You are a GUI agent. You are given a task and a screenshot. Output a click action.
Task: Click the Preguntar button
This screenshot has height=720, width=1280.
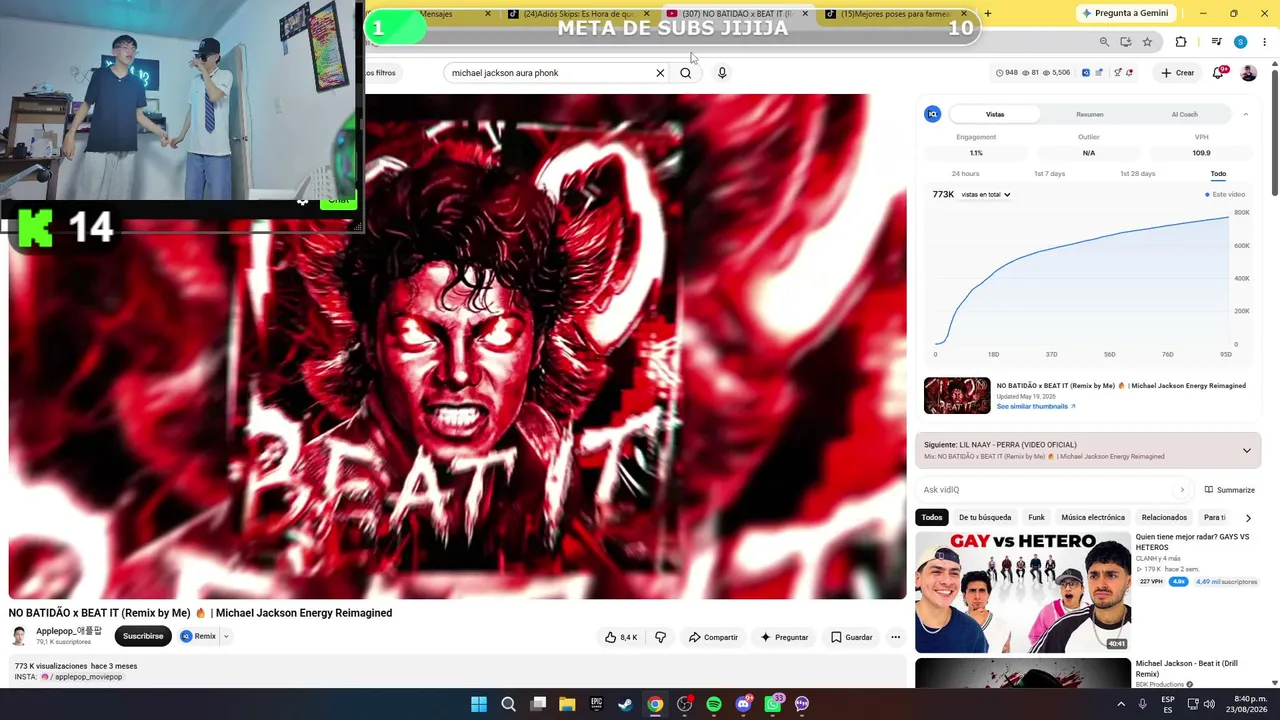784,637
